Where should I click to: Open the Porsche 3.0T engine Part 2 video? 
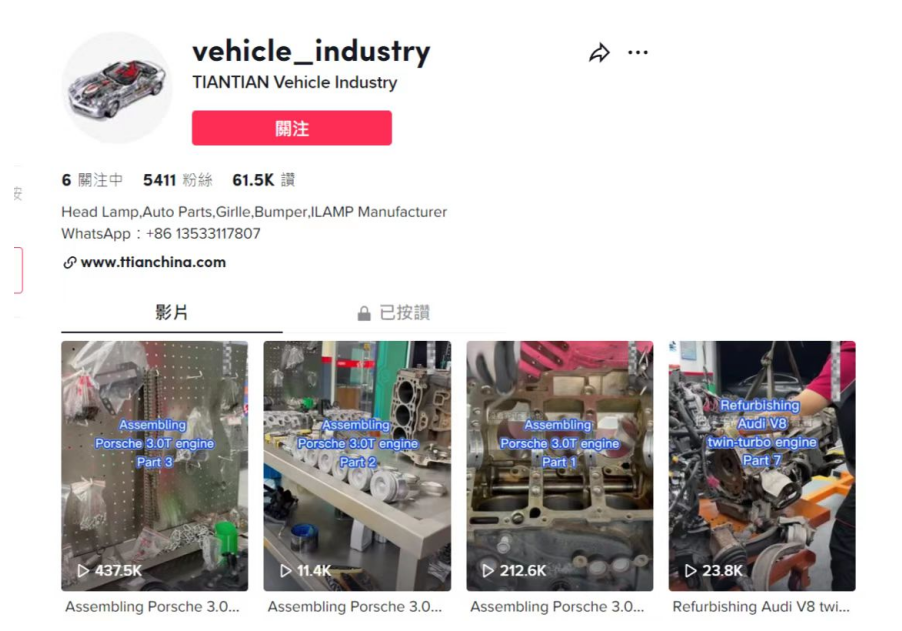coord(357,466)
